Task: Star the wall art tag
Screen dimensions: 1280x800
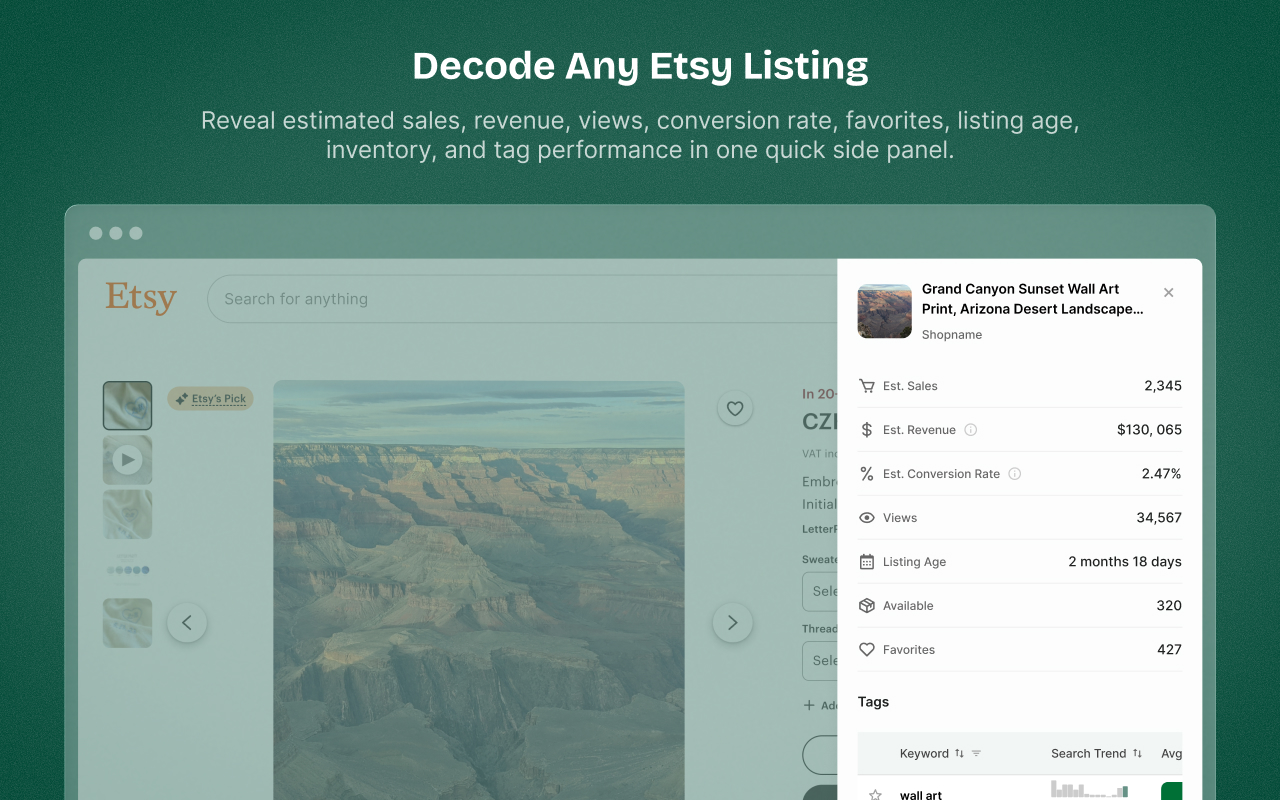Action: pyautogui.click(x=876, y=795)
